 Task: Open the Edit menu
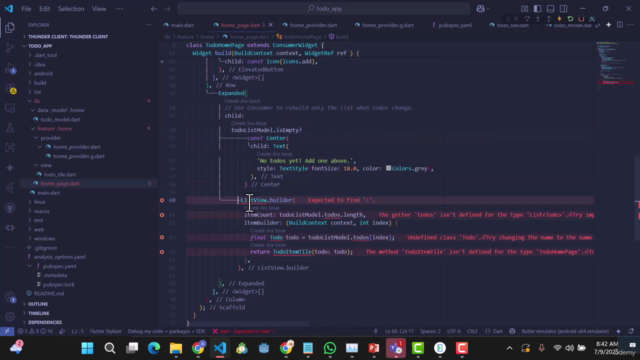[x=44, y=9]
